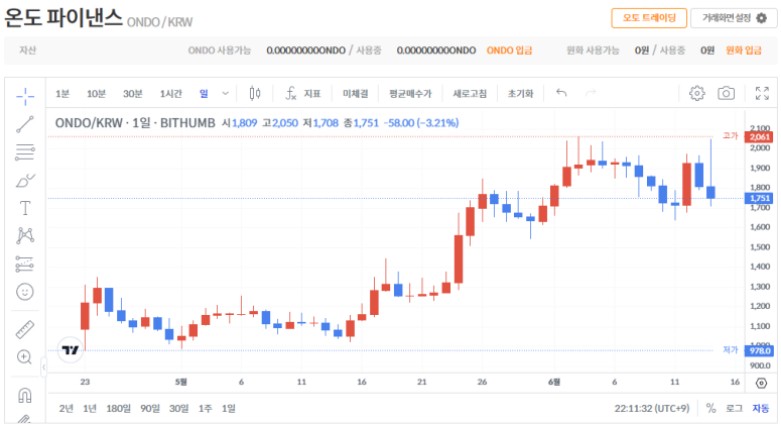Set date range to 2년
The image size is (781, 425).
tap(66, 409)
